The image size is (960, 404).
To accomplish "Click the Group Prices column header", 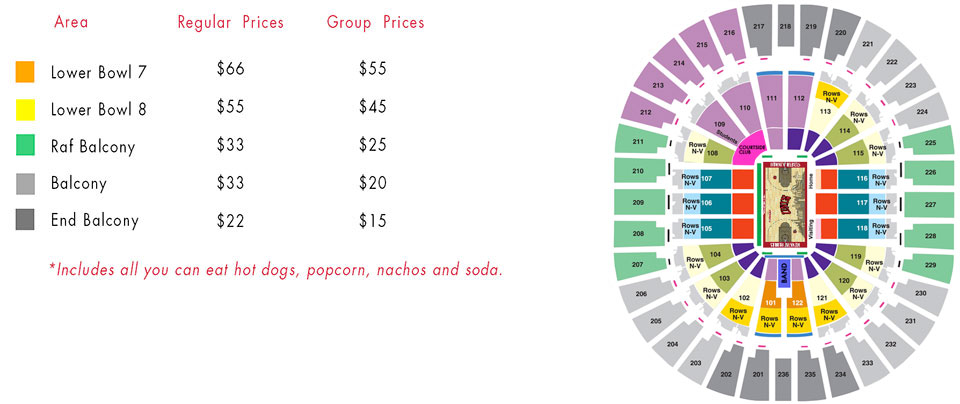I will (375, 23).
